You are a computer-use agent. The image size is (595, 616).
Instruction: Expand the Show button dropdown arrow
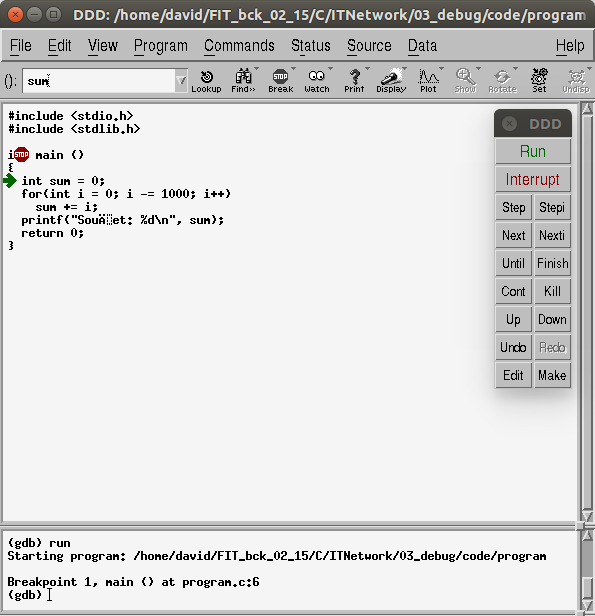coord(478,69)
